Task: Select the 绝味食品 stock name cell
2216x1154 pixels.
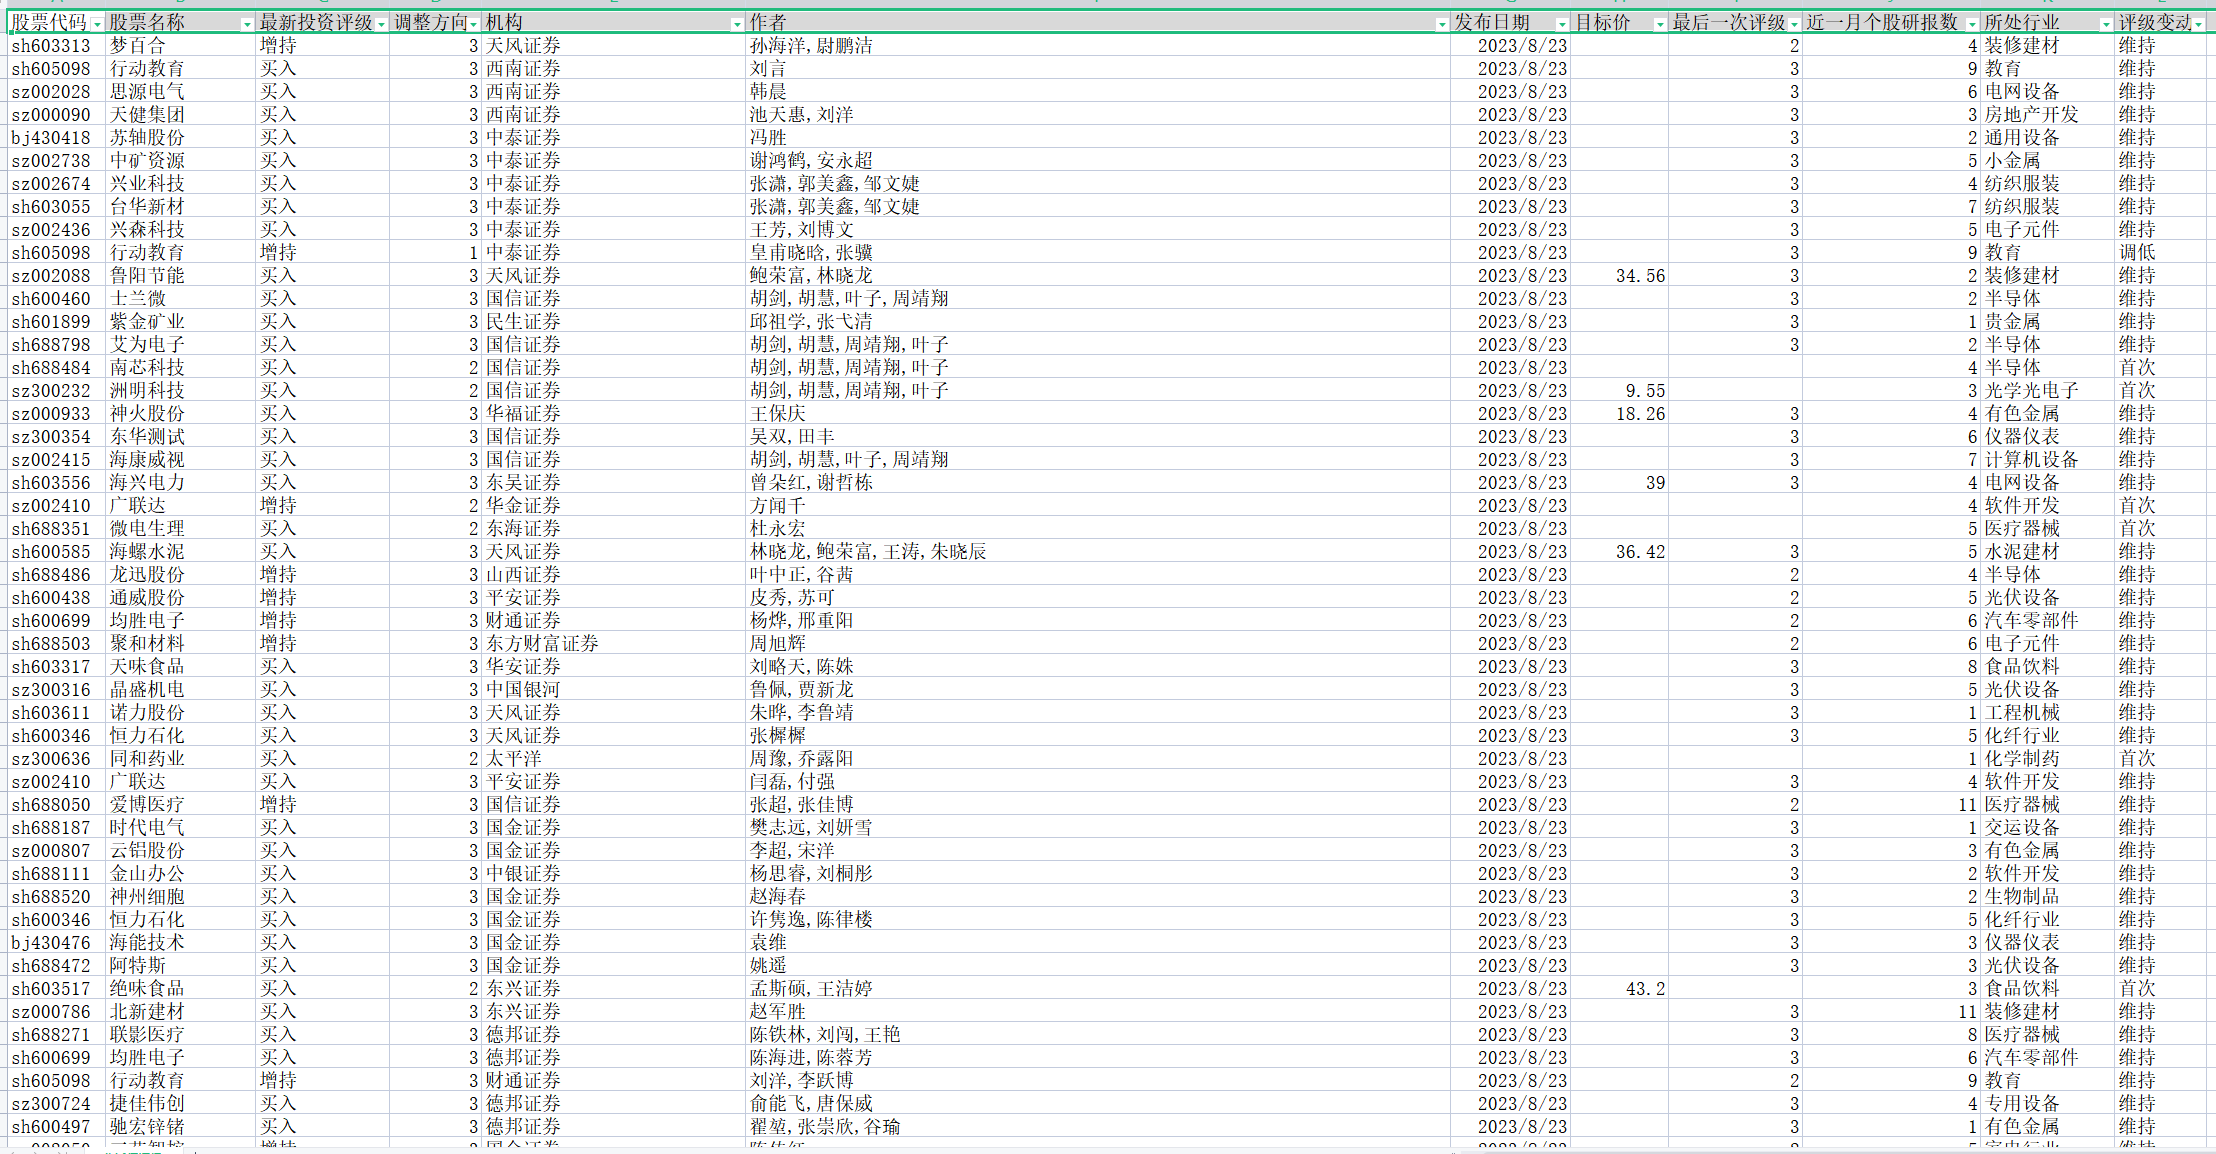Action: 180,989
